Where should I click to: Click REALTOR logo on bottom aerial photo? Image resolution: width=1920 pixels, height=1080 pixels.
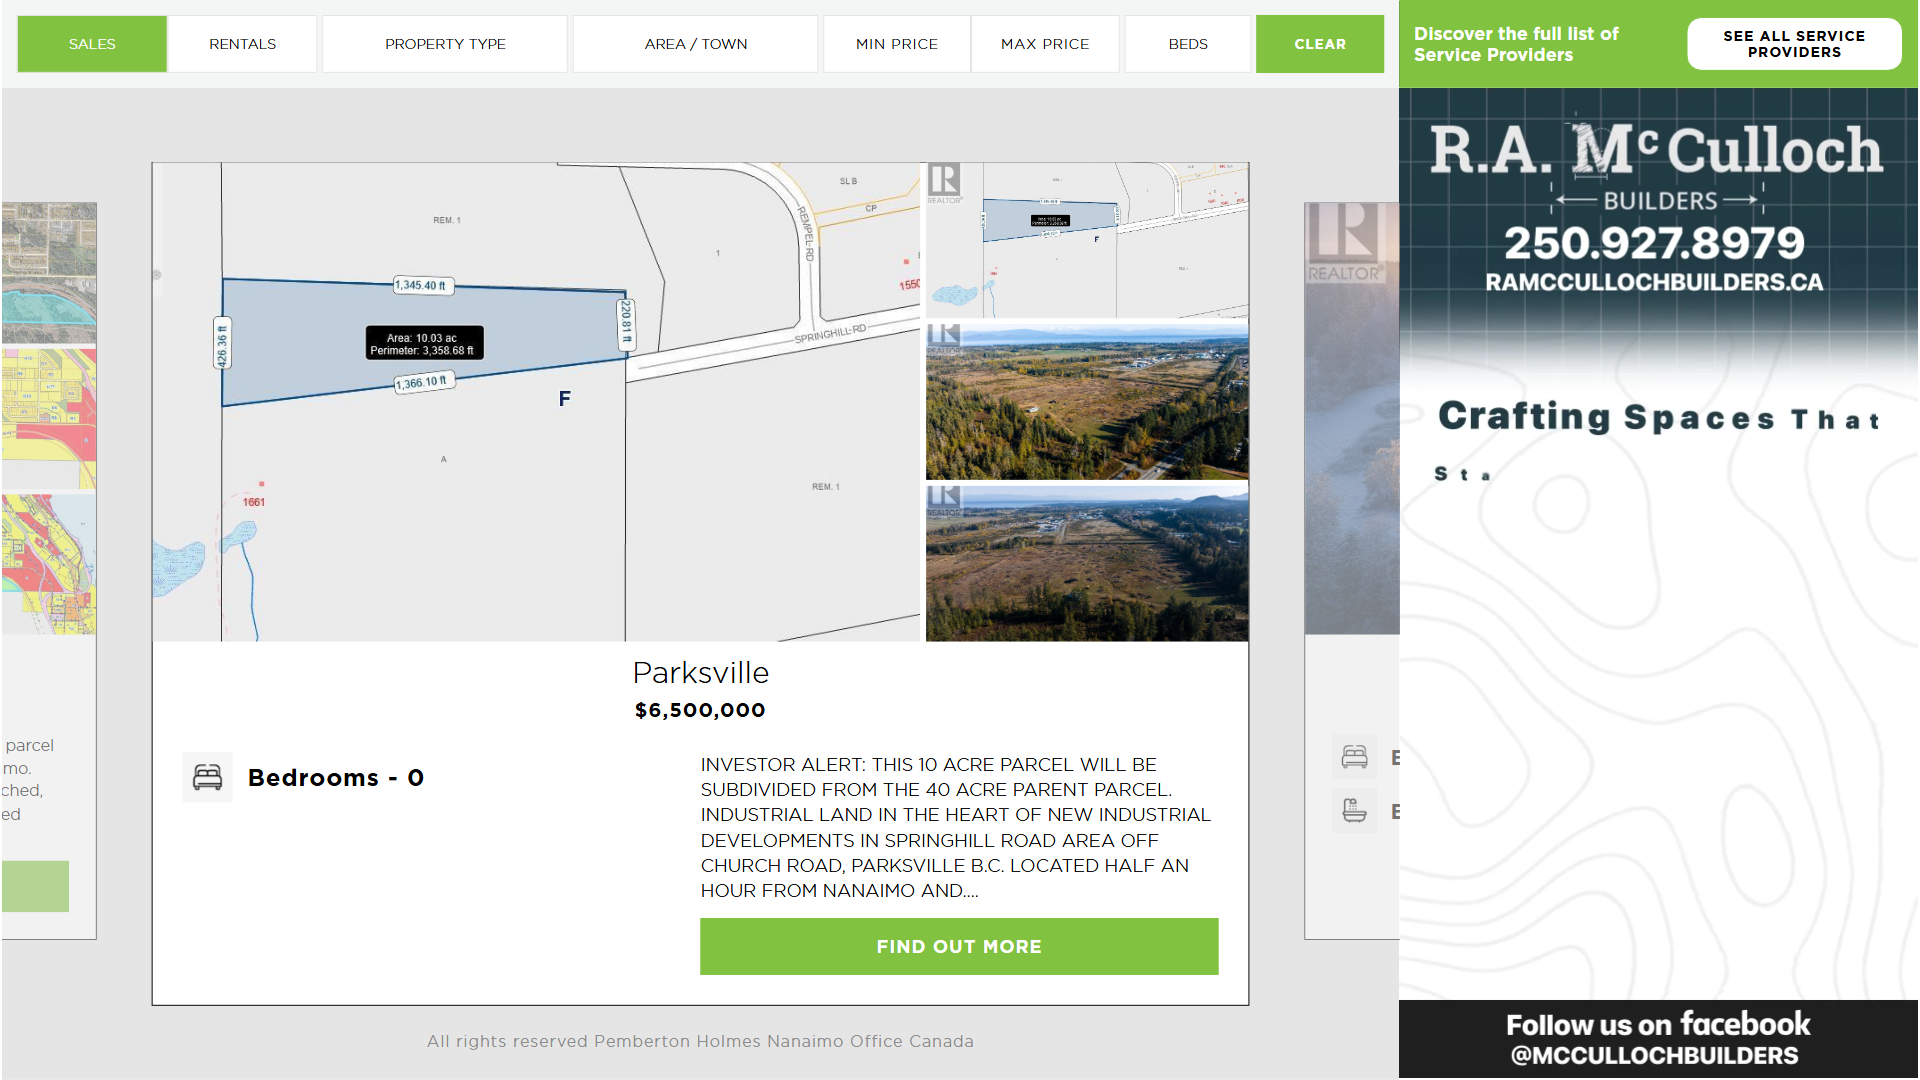[943, 499]
